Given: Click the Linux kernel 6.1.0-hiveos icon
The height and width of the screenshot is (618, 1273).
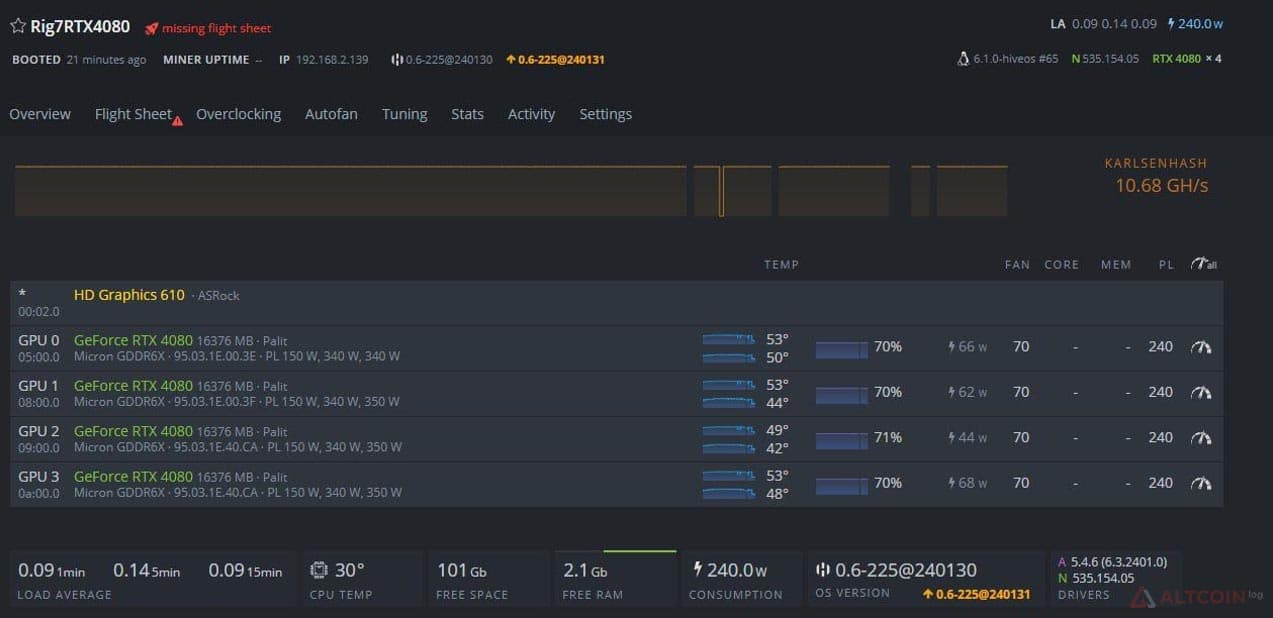Looking at the screenshot, I should (x=962, y=58).
